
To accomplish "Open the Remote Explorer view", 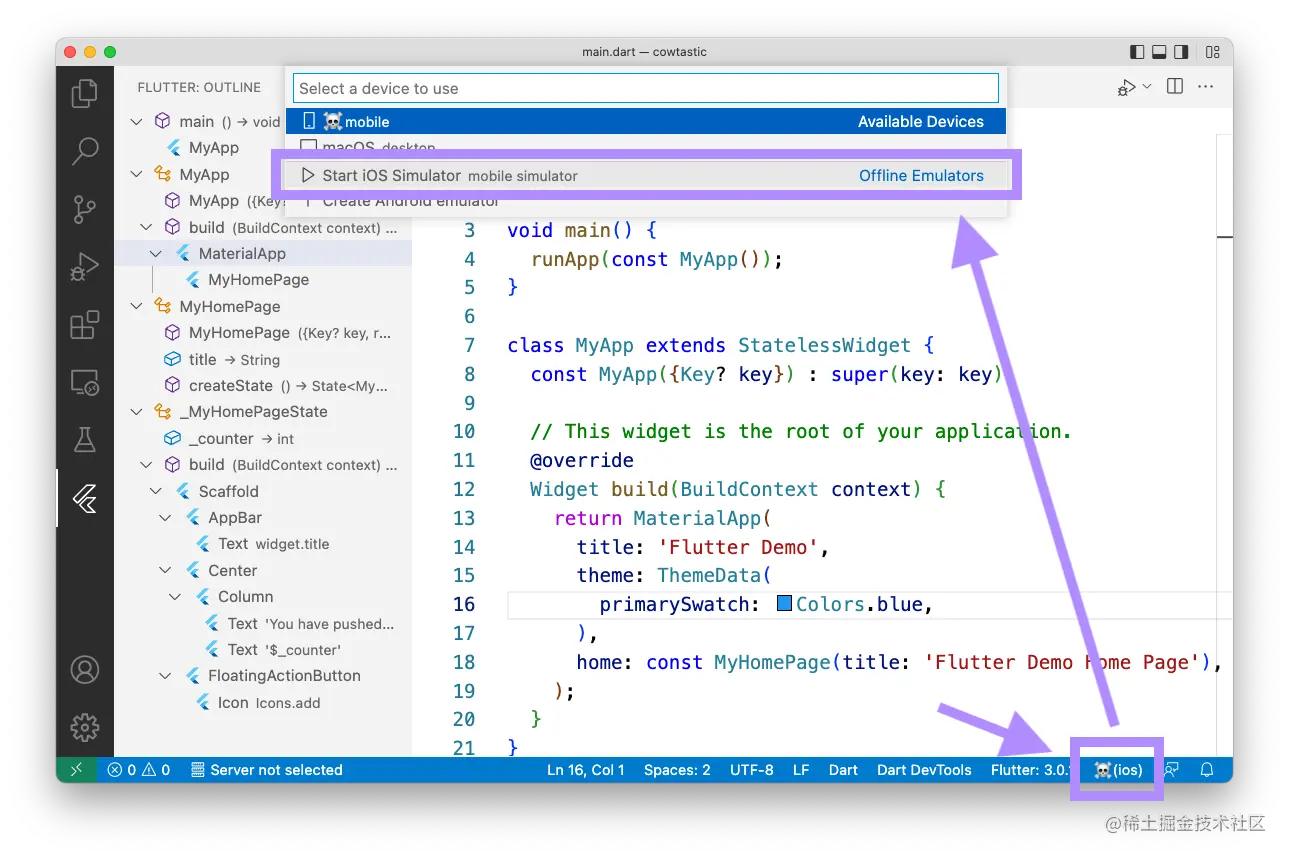I will click(x=85, y=382).
